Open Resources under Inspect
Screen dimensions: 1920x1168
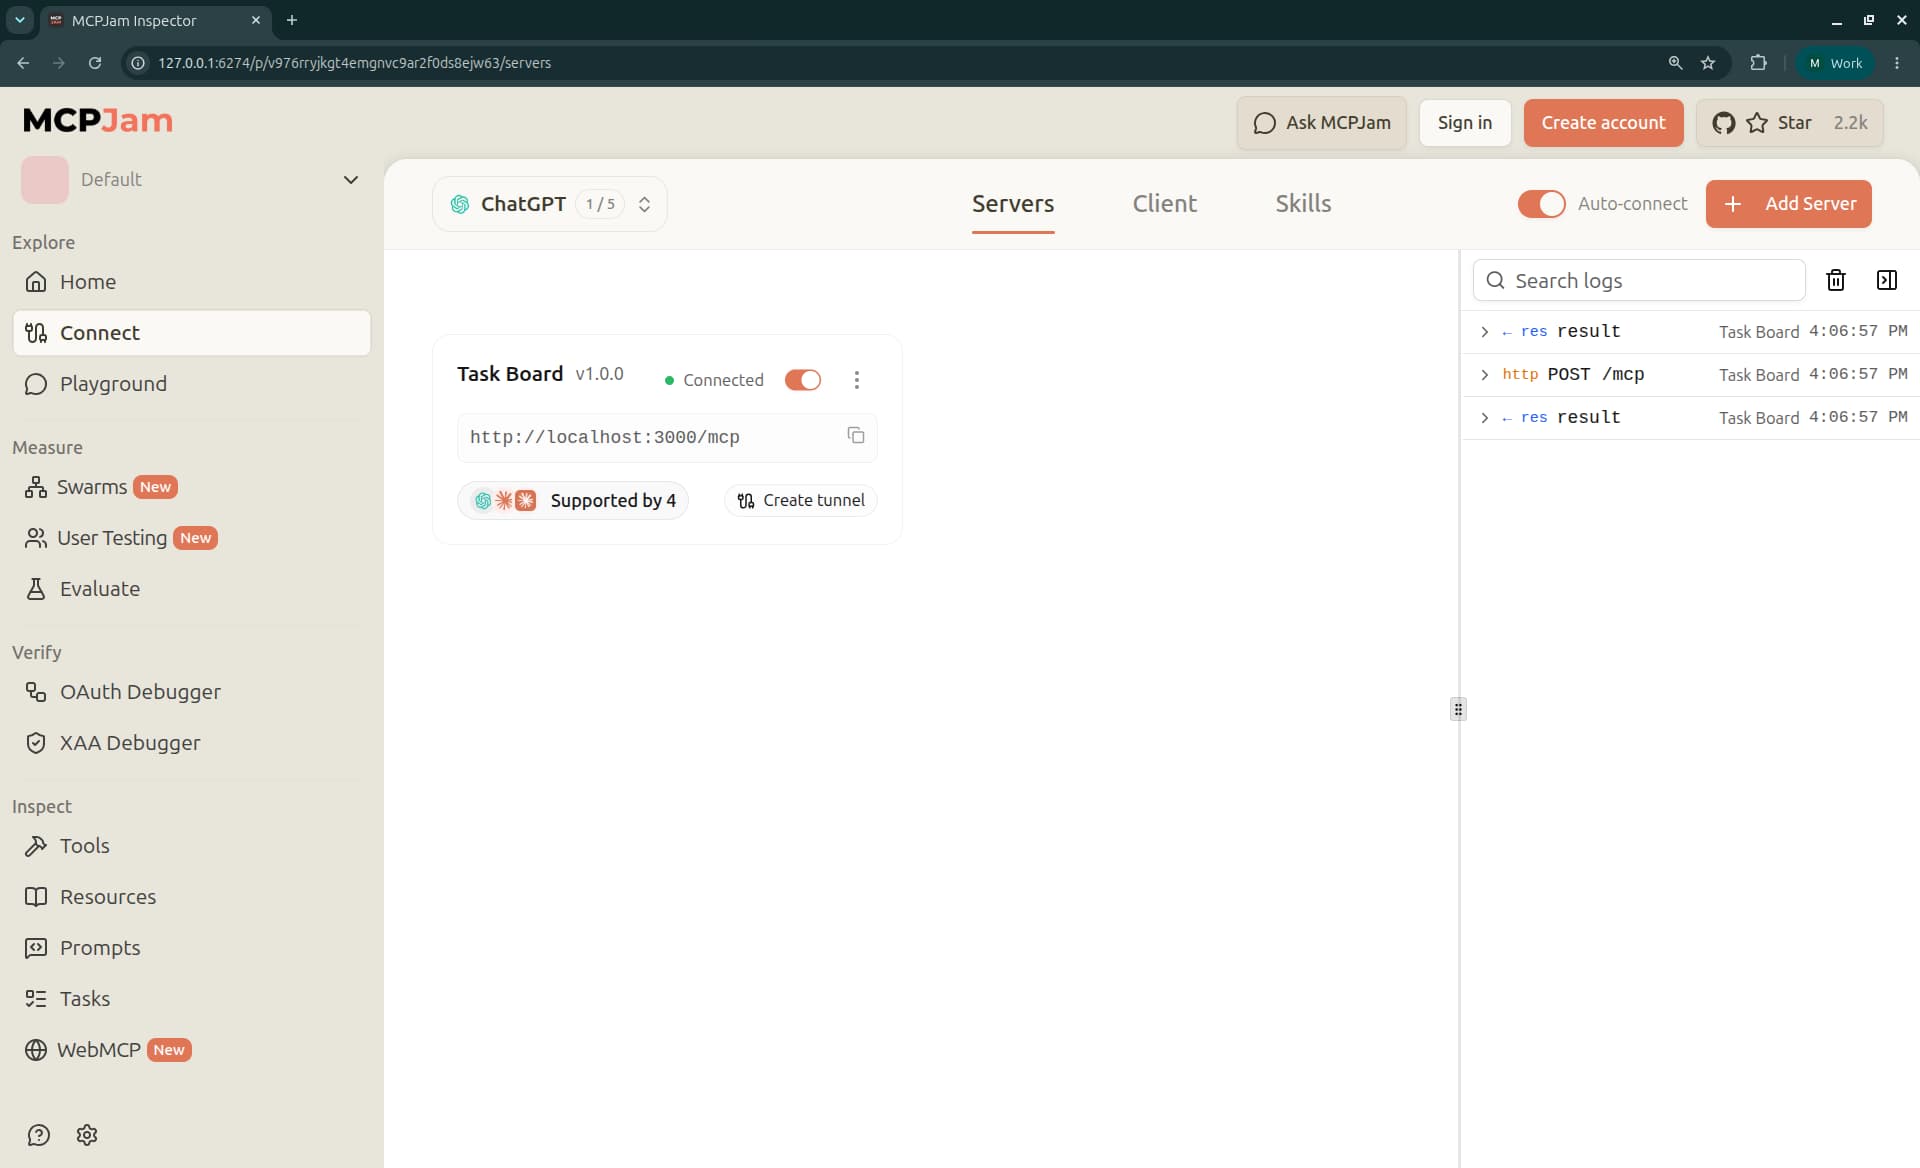(191, 897)
